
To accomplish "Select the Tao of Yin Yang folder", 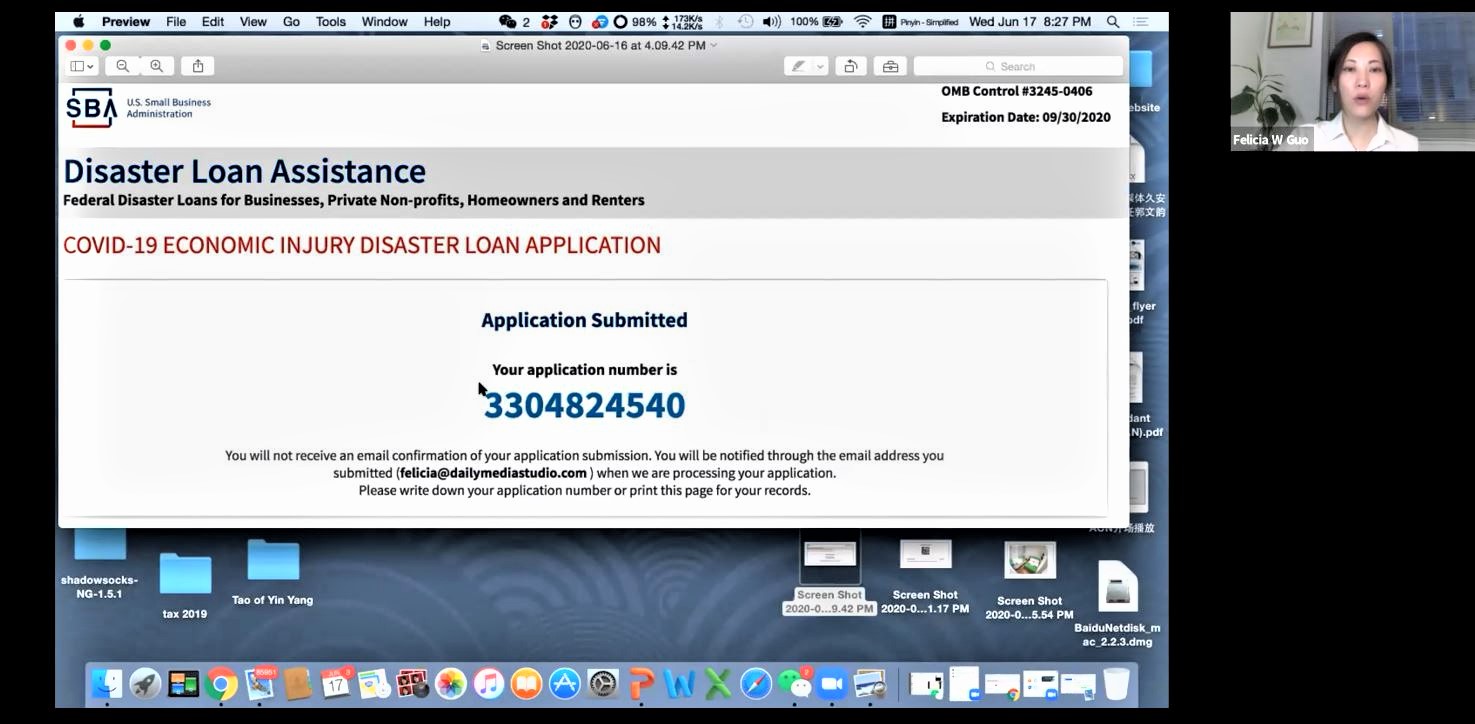I will click(273, 572).
